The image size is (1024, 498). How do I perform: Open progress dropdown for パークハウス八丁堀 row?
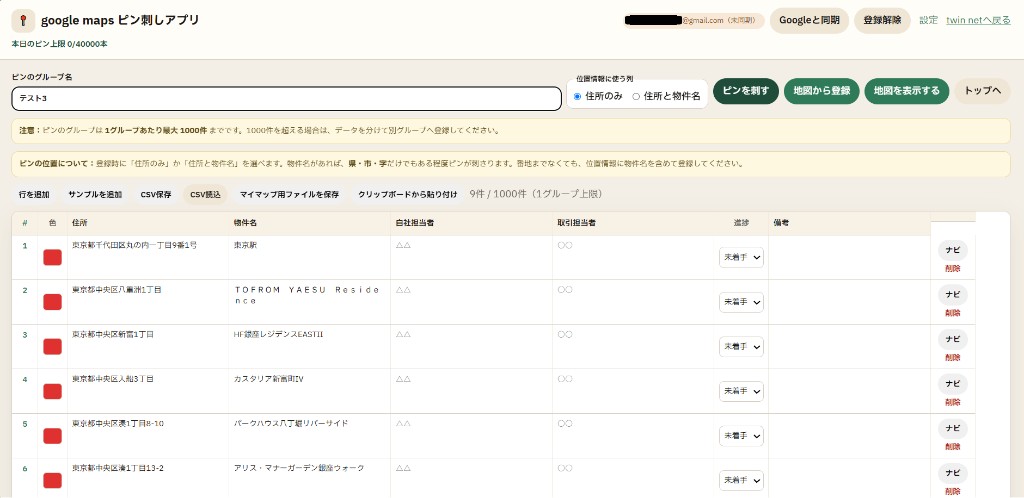[741, 436]
